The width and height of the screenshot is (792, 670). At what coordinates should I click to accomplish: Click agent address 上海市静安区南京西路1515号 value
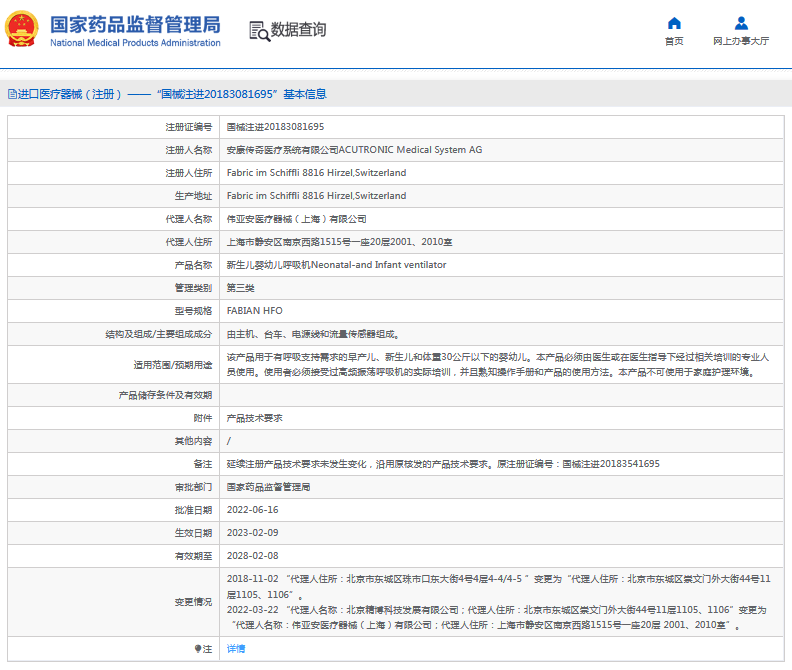point(339,242)
